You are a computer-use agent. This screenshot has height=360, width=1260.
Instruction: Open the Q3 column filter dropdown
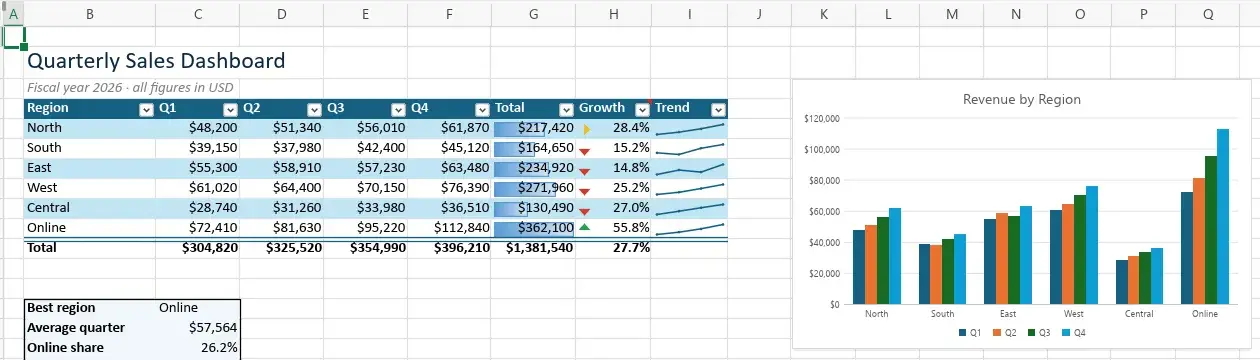pyautogui.click(x=398, y=109)
